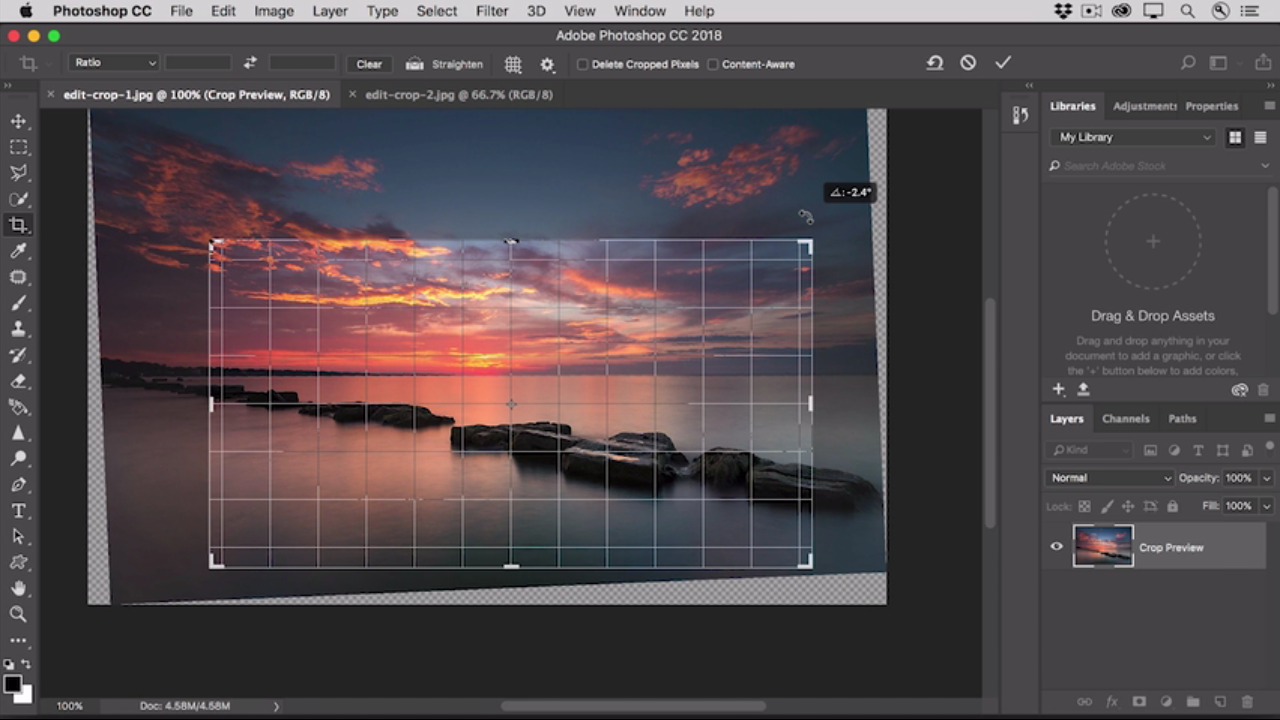Cancel the current crop operation
This screenshot has height=720, width=1280.
pyautogui.click(x=968, y=63)
